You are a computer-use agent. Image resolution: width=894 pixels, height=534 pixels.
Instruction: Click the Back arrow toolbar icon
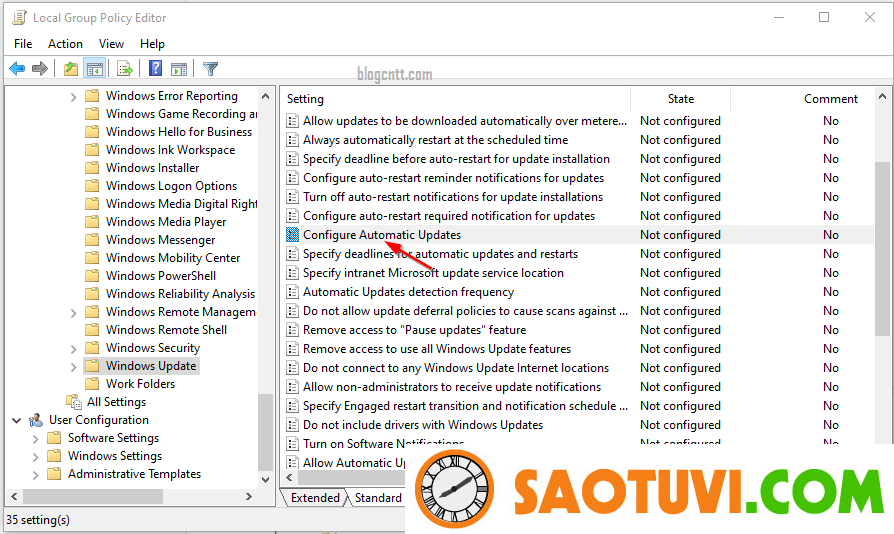pyautogui.click(x=17, y=69)
